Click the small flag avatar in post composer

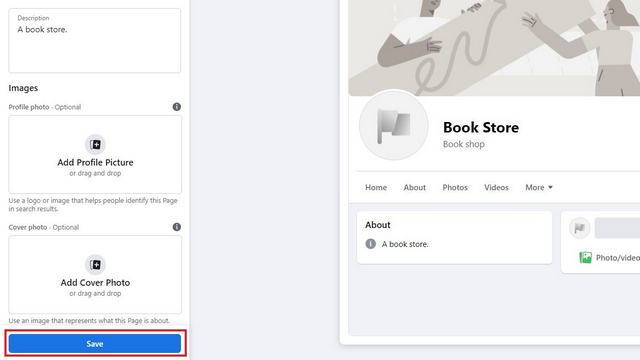point(580,228)
